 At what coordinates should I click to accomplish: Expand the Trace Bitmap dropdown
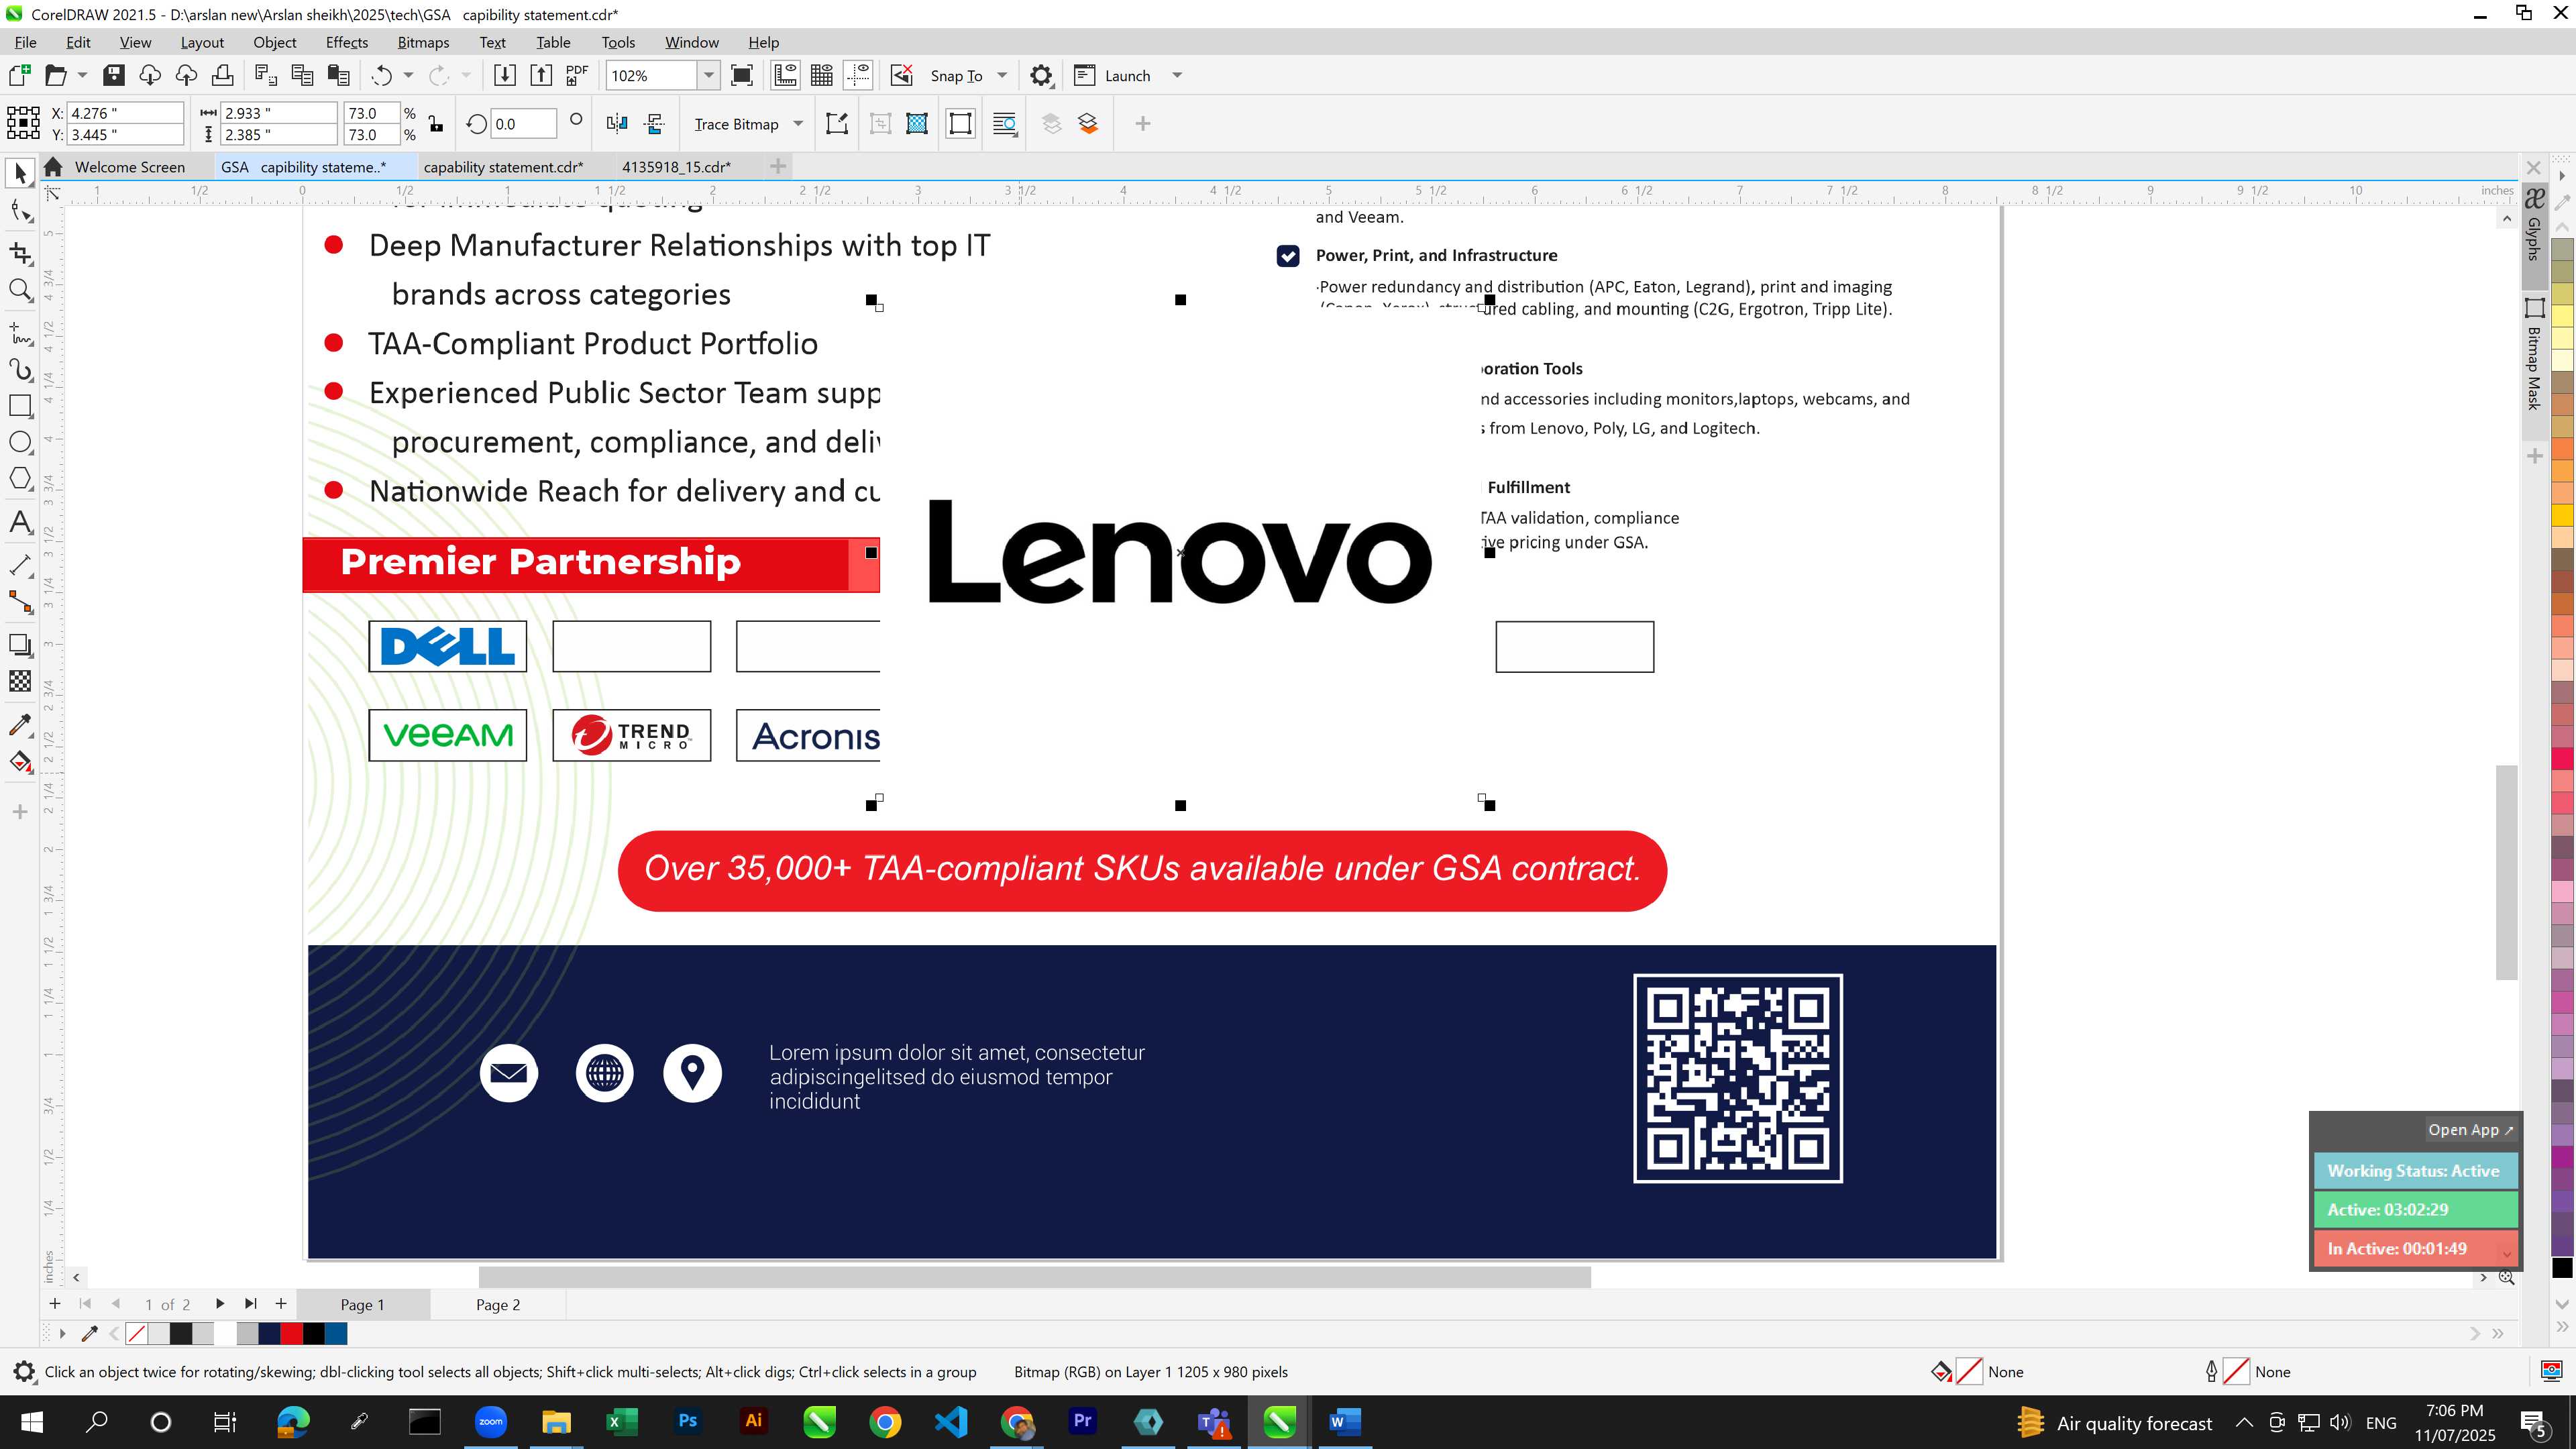point(798,124)
